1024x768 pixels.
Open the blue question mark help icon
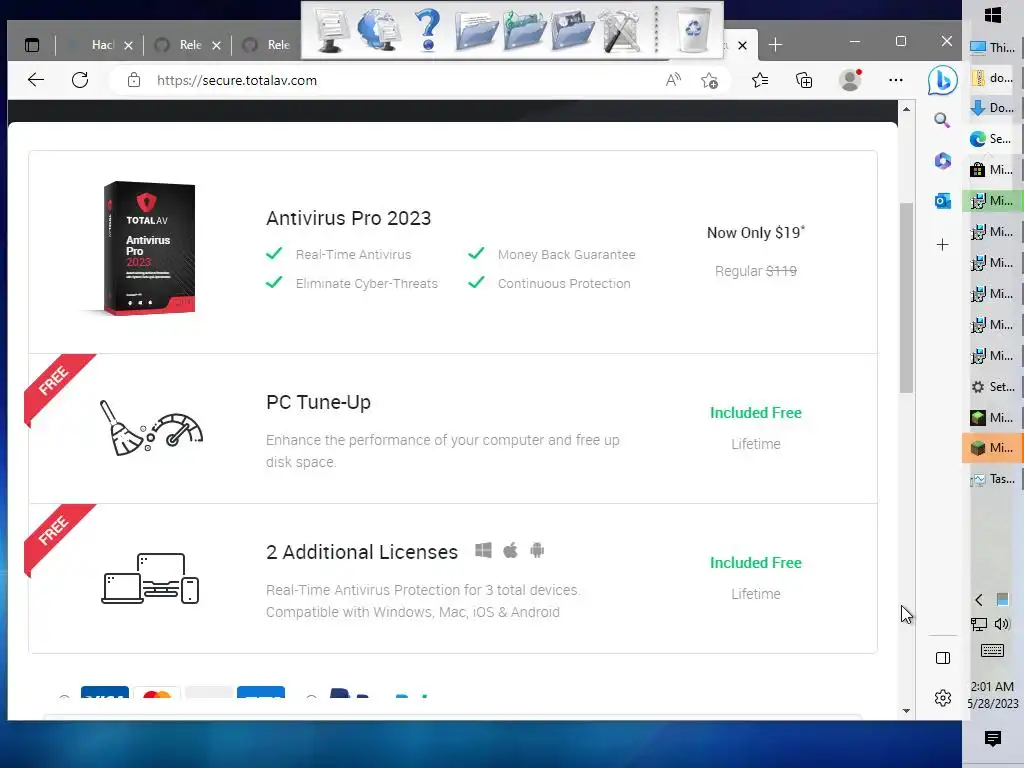click(428, 30)
